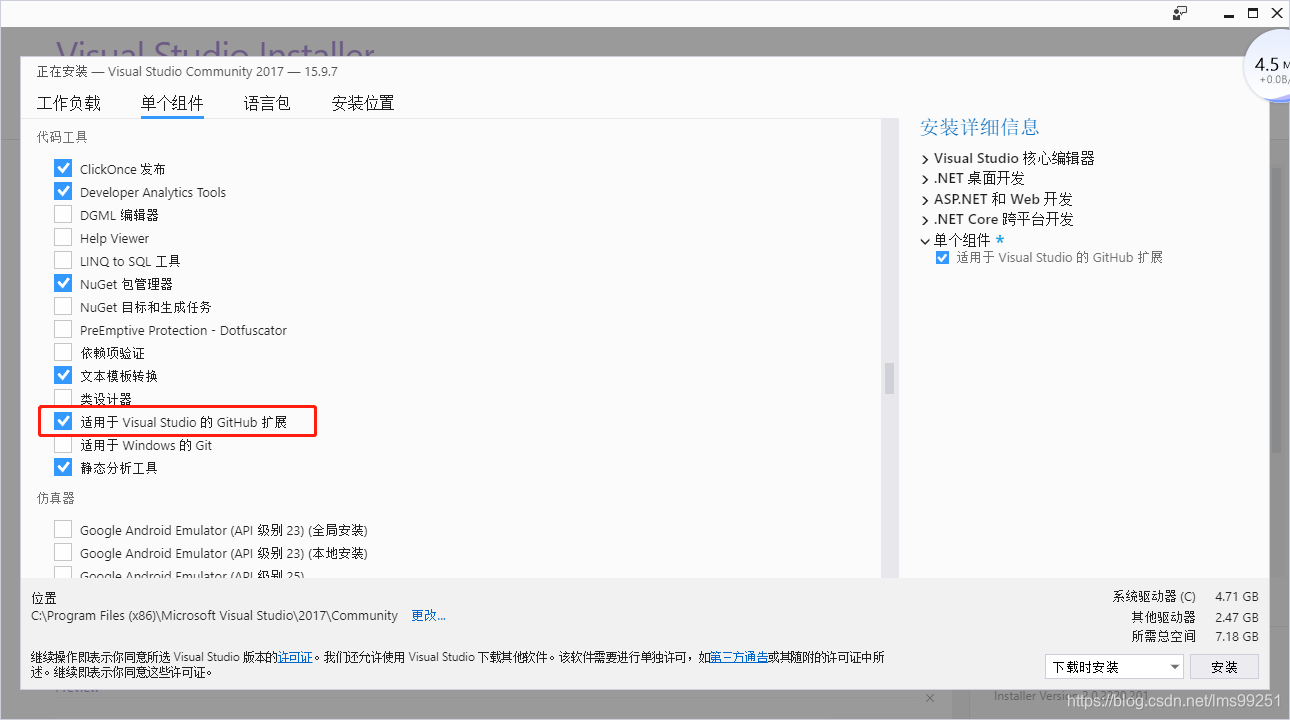
Task: Check the Help Viewer component
Action: click(x=63, y=238)
